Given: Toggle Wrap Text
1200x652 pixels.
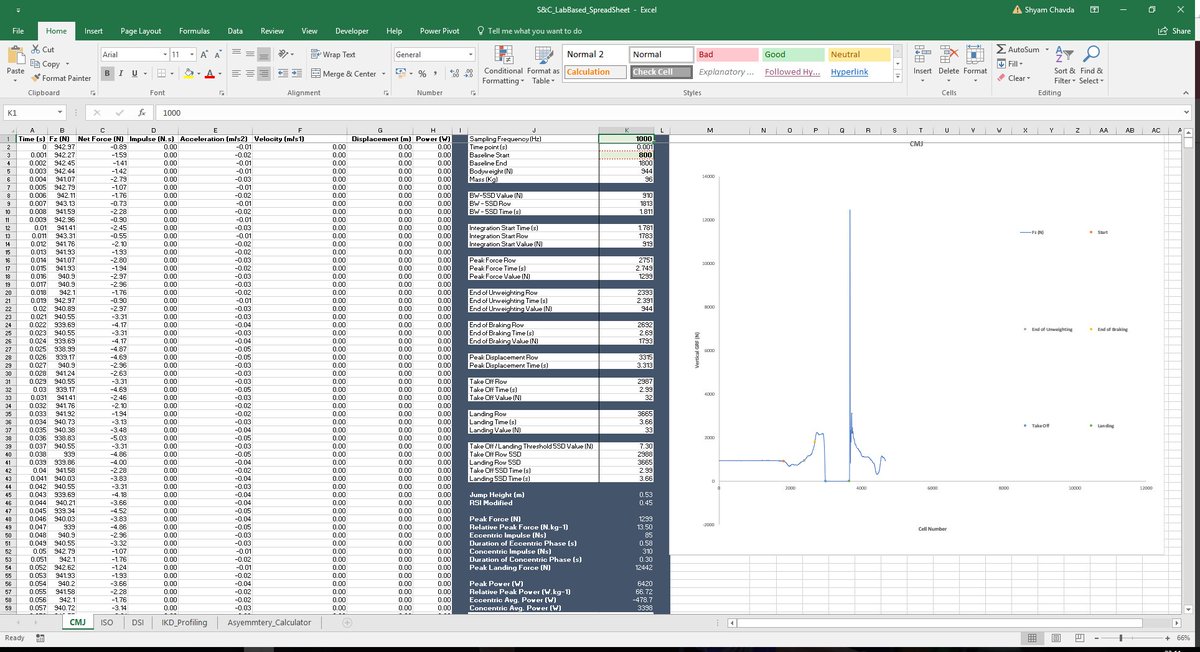Looking at the screenshot, I should (x=333, y=54).
